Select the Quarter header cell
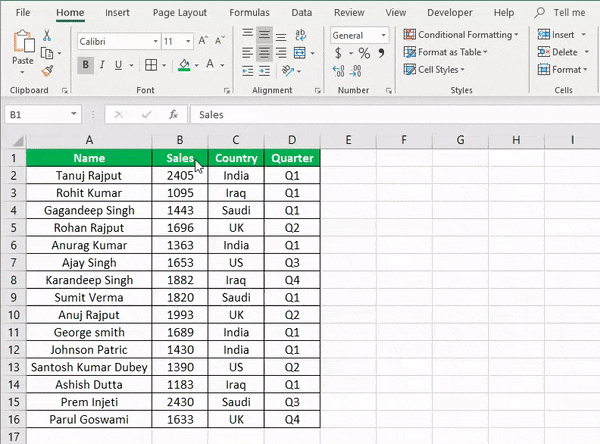This screenshot has height=444, width=600. point(292,158)
